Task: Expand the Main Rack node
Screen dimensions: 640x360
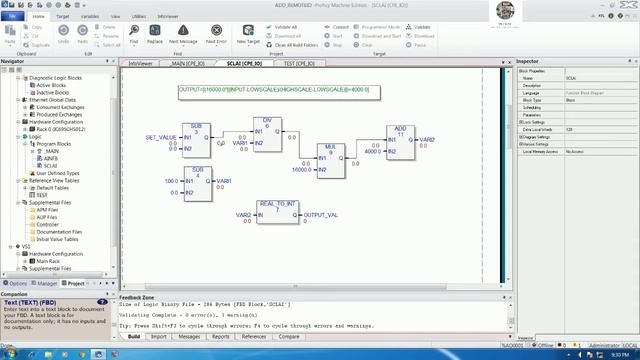Action: point(25,261)
